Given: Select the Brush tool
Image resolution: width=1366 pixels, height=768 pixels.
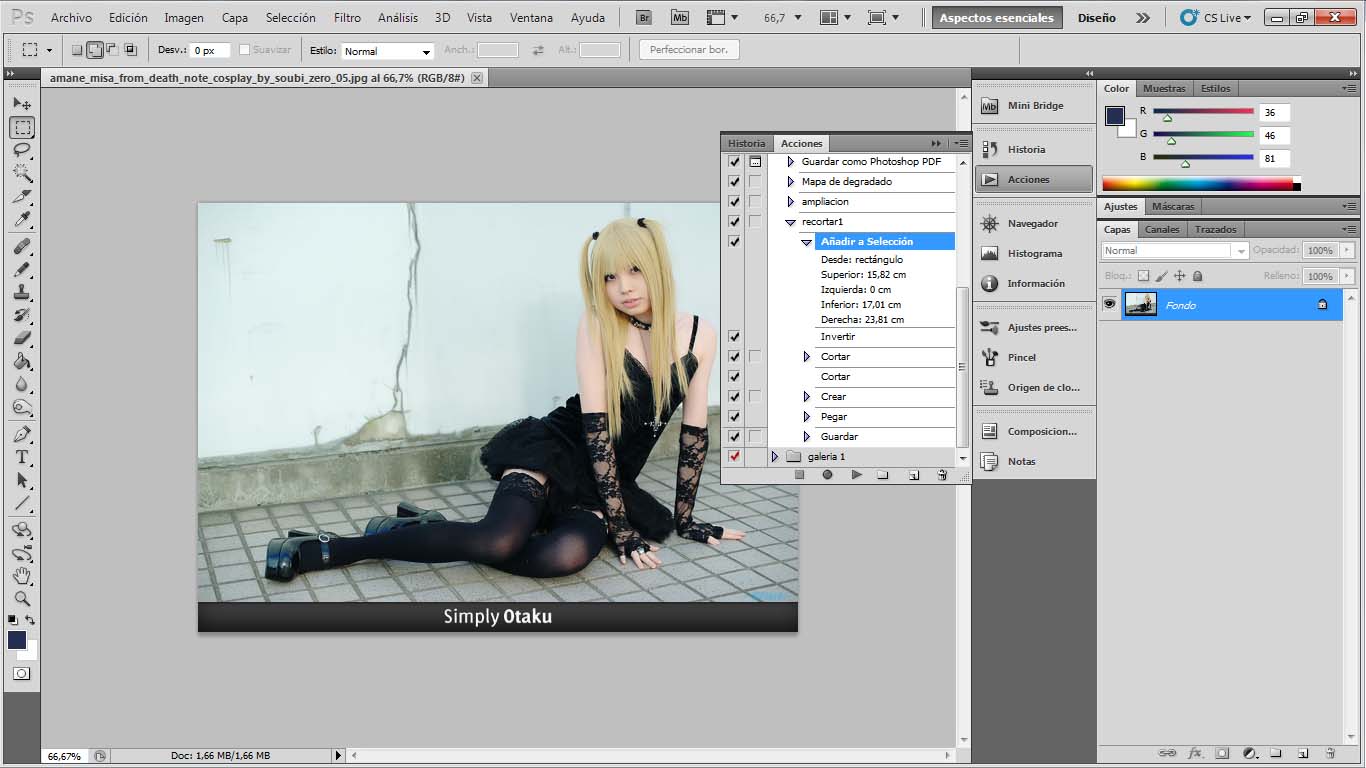Looking at the screenshot, I should tap(22, 269).
